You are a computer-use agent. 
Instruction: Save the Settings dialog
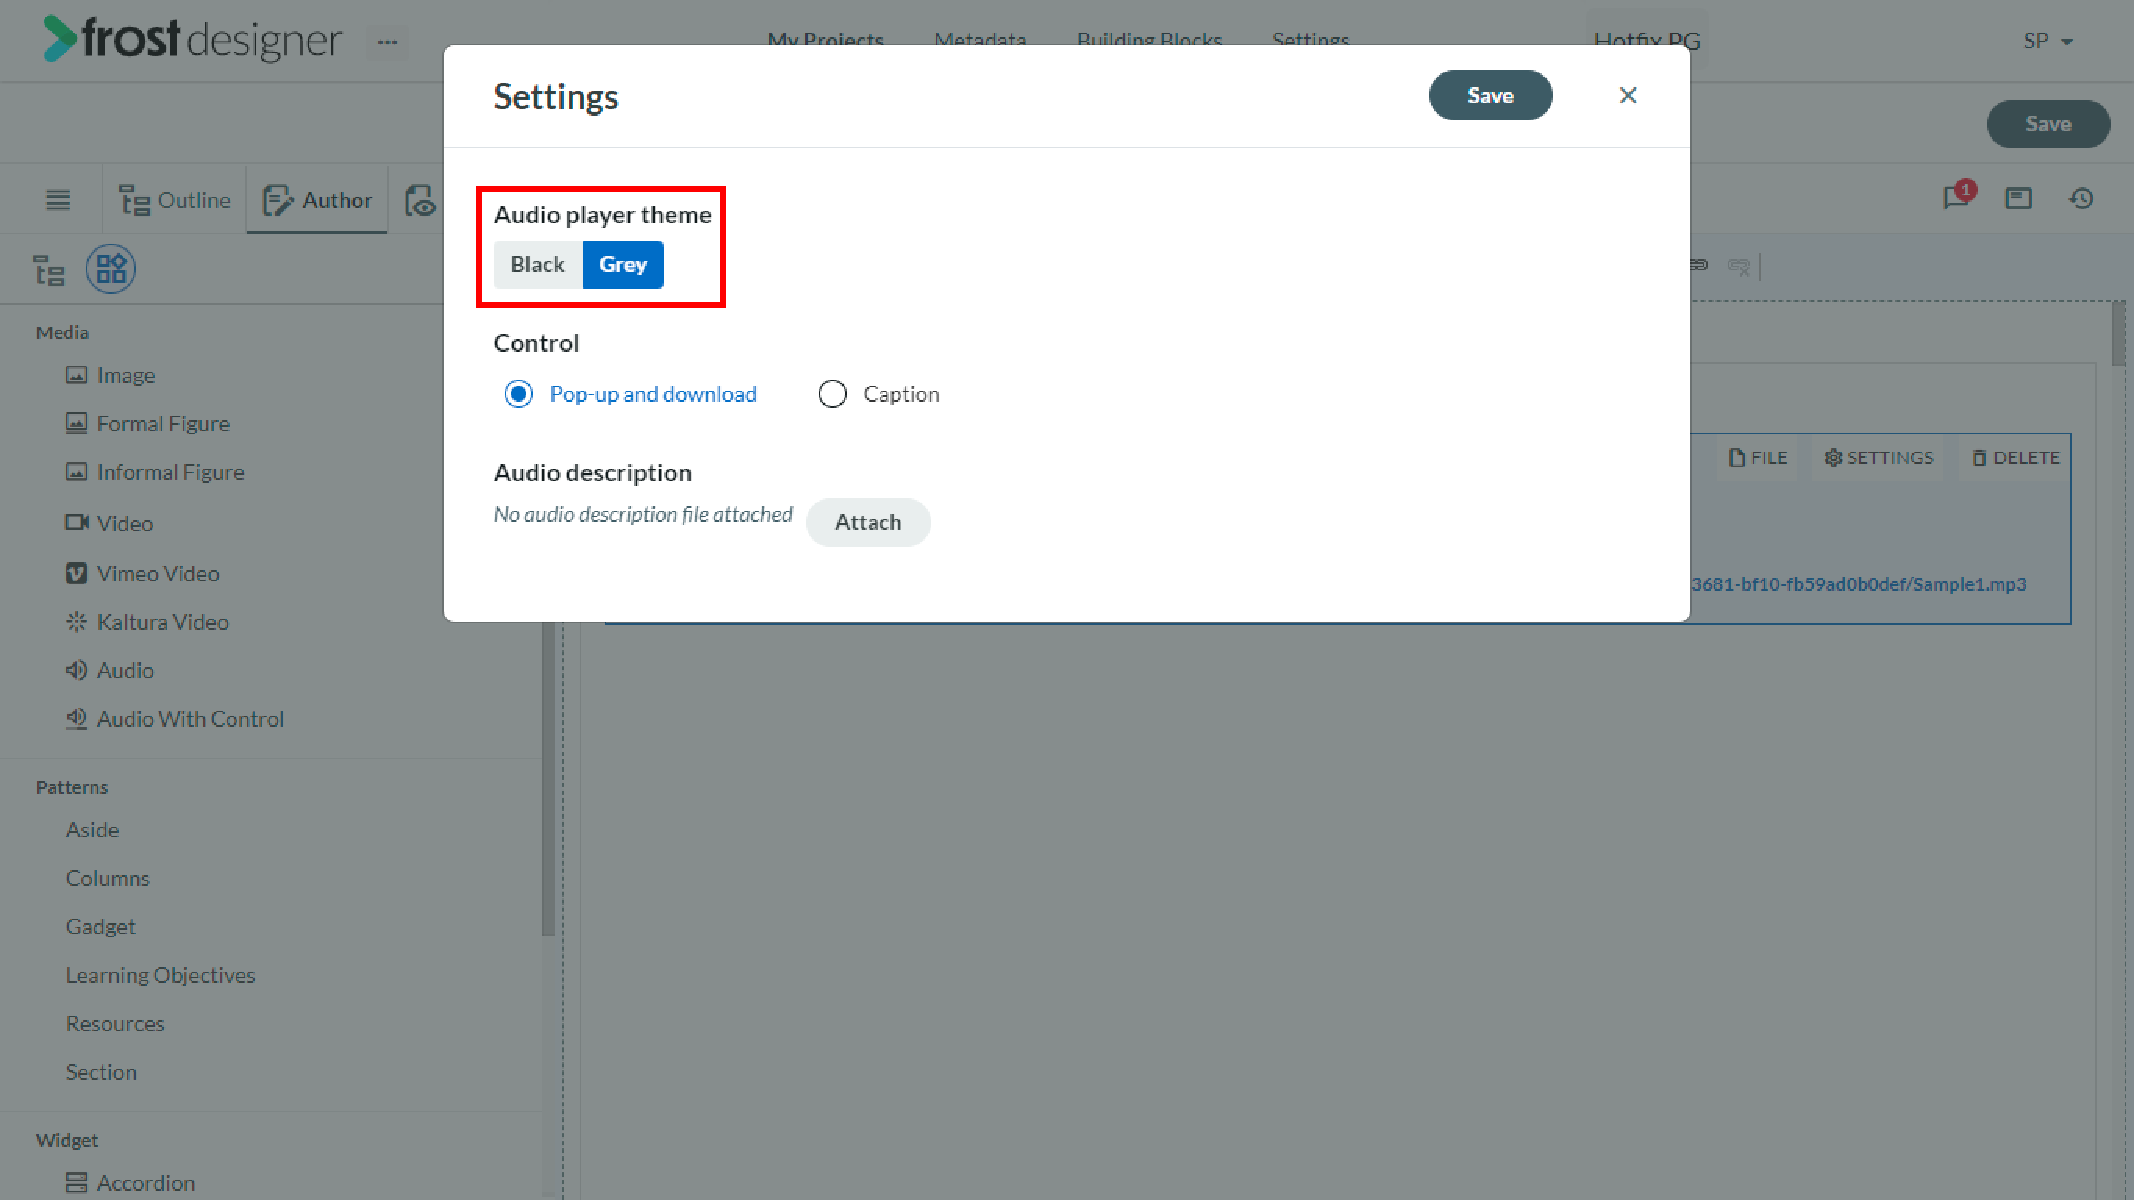tap(1490, 95)
